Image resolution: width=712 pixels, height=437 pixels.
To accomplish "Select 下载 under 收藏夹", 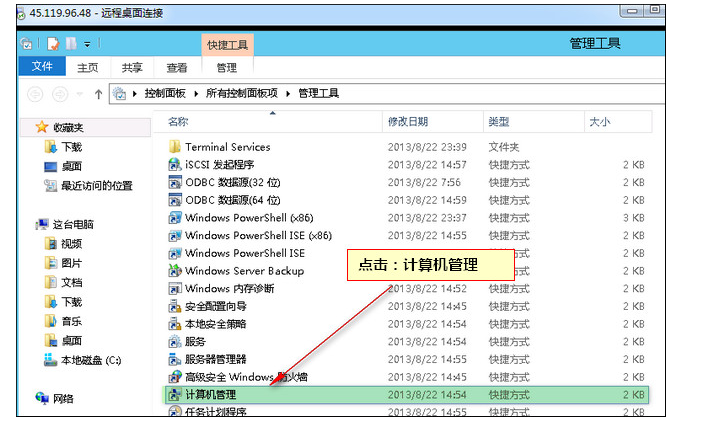I will coord(71,147).
